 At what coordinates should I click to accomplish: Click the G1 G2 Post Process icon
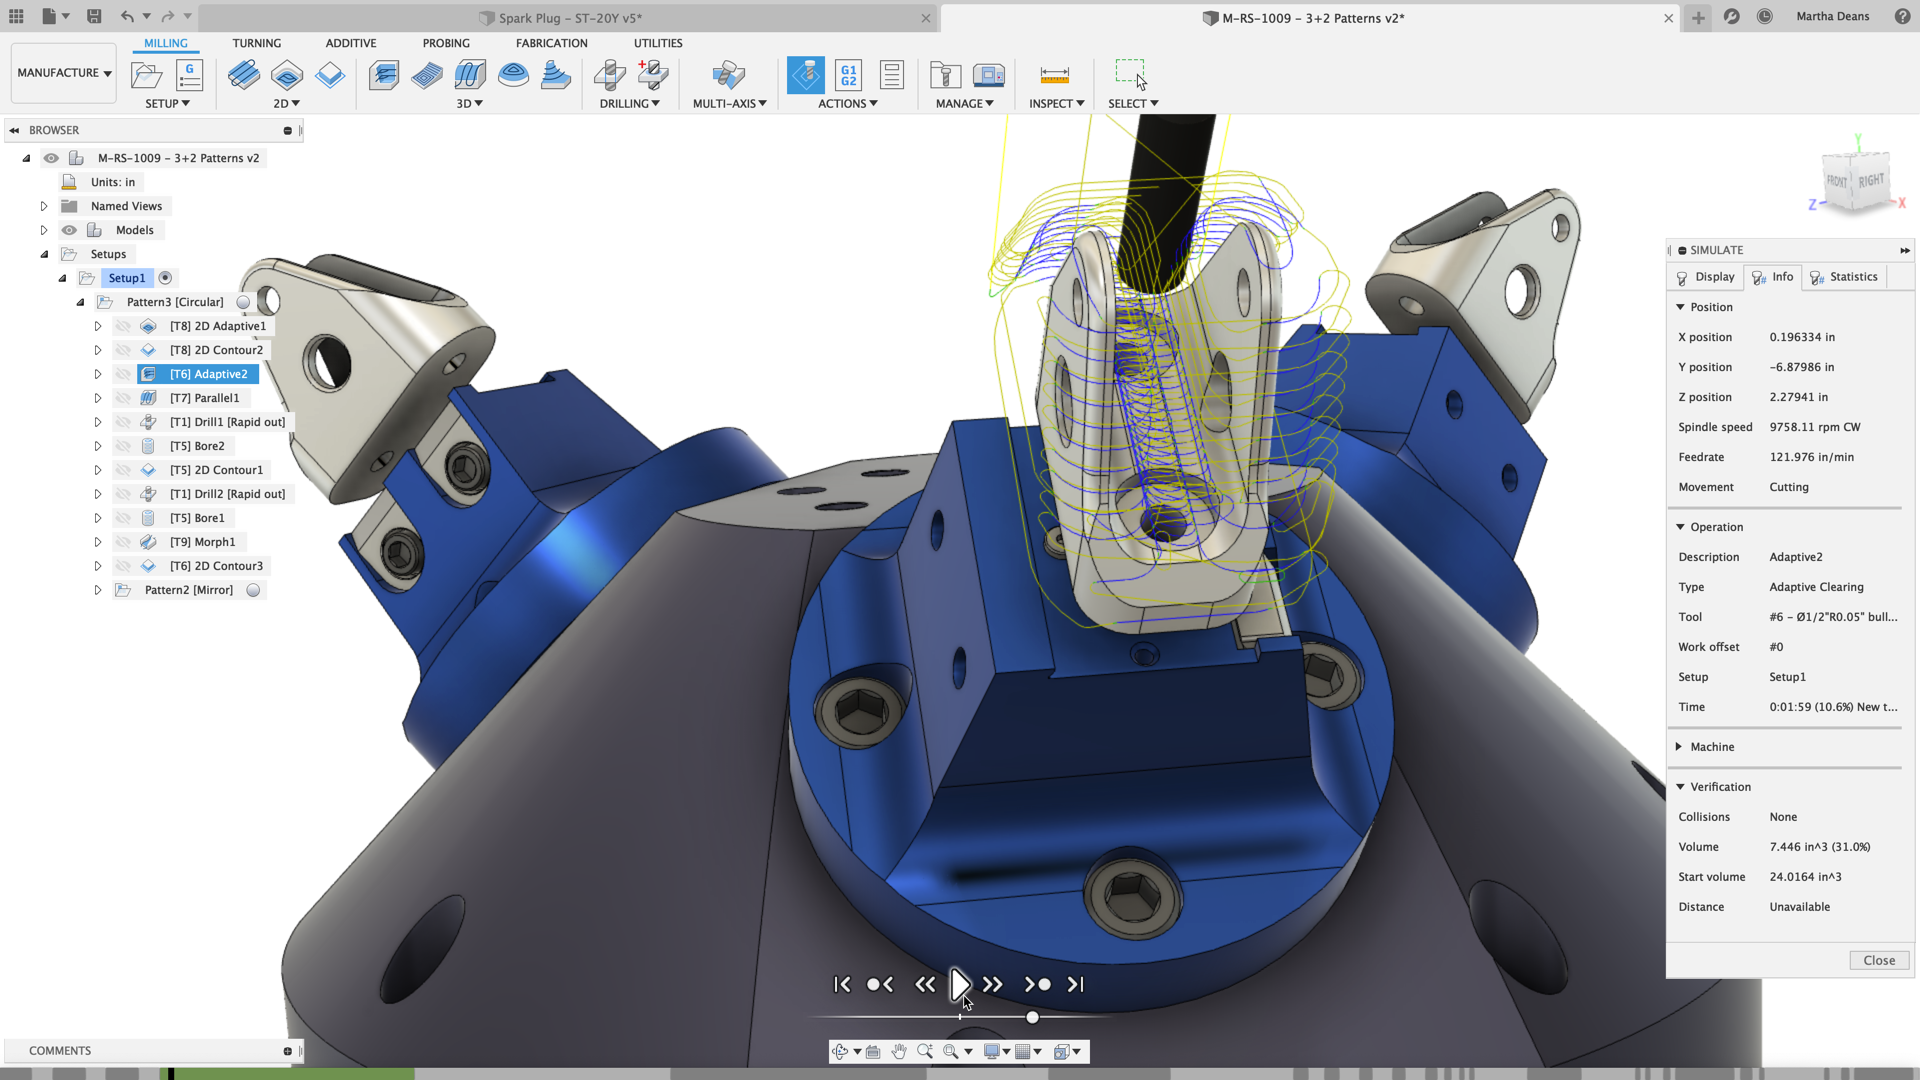click(x=848, y=75)
